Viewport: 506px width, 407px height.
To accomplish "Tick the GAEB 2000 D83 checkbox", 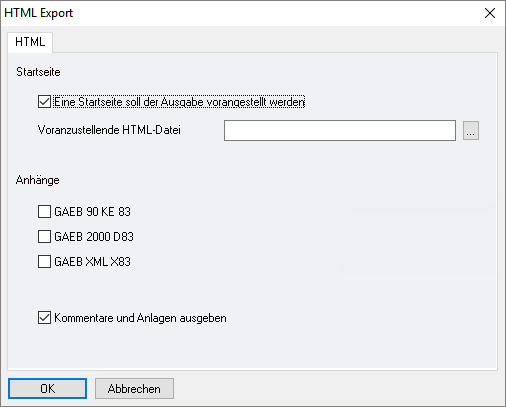I will coord(44,237).
